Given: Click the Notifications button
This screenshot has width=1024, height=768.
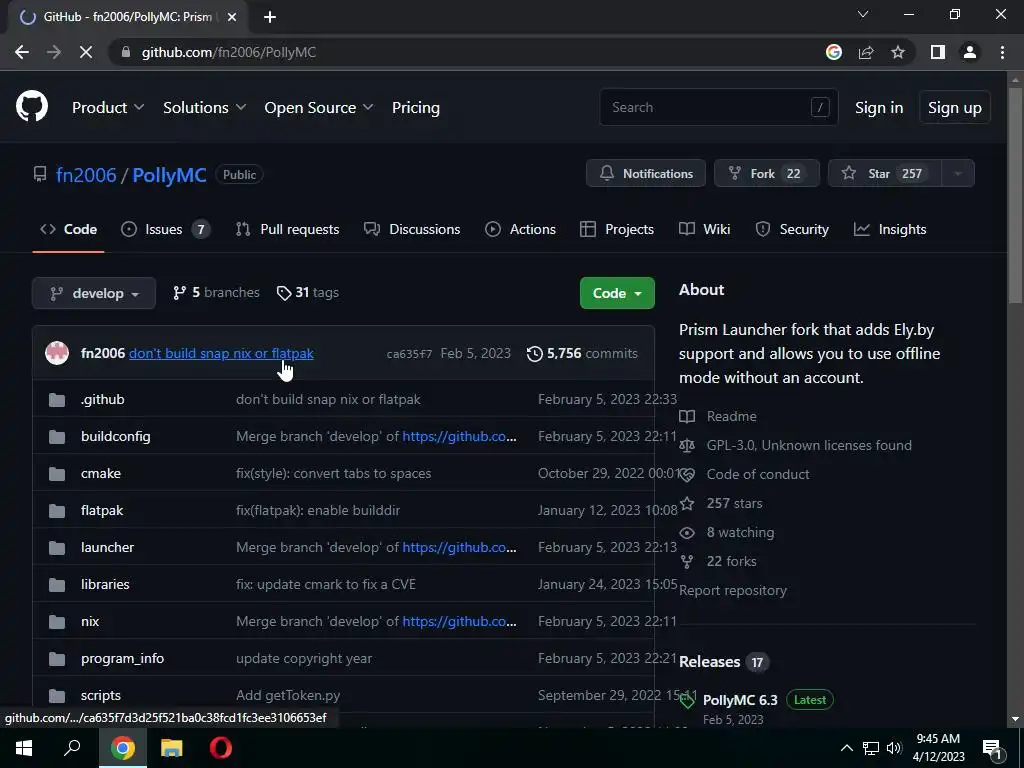Looking at the screenshot, I should [646, 174].
